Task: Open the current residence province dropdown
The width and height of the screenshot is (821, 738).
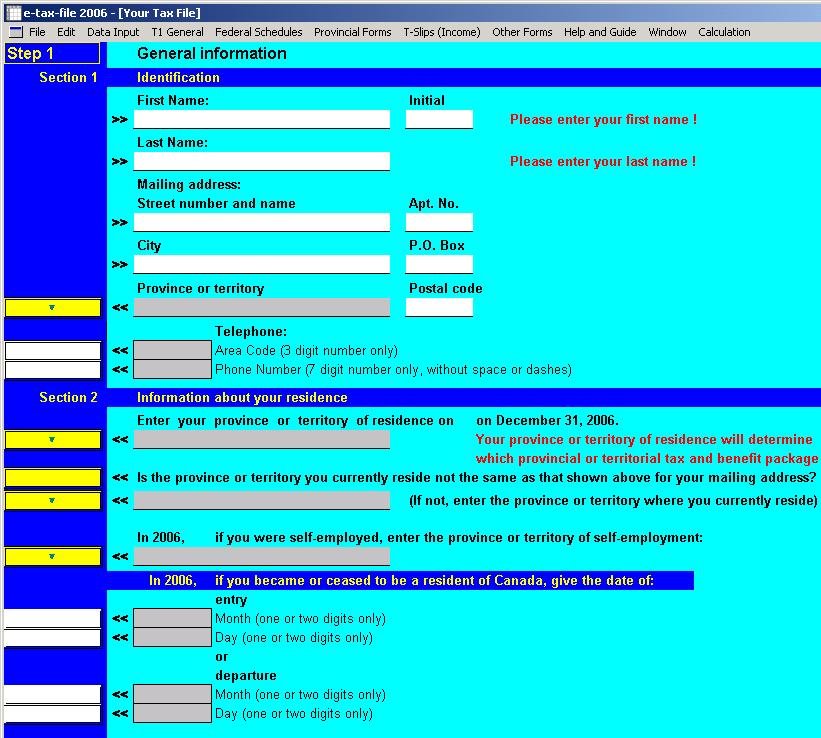Action: click(52, 501)
